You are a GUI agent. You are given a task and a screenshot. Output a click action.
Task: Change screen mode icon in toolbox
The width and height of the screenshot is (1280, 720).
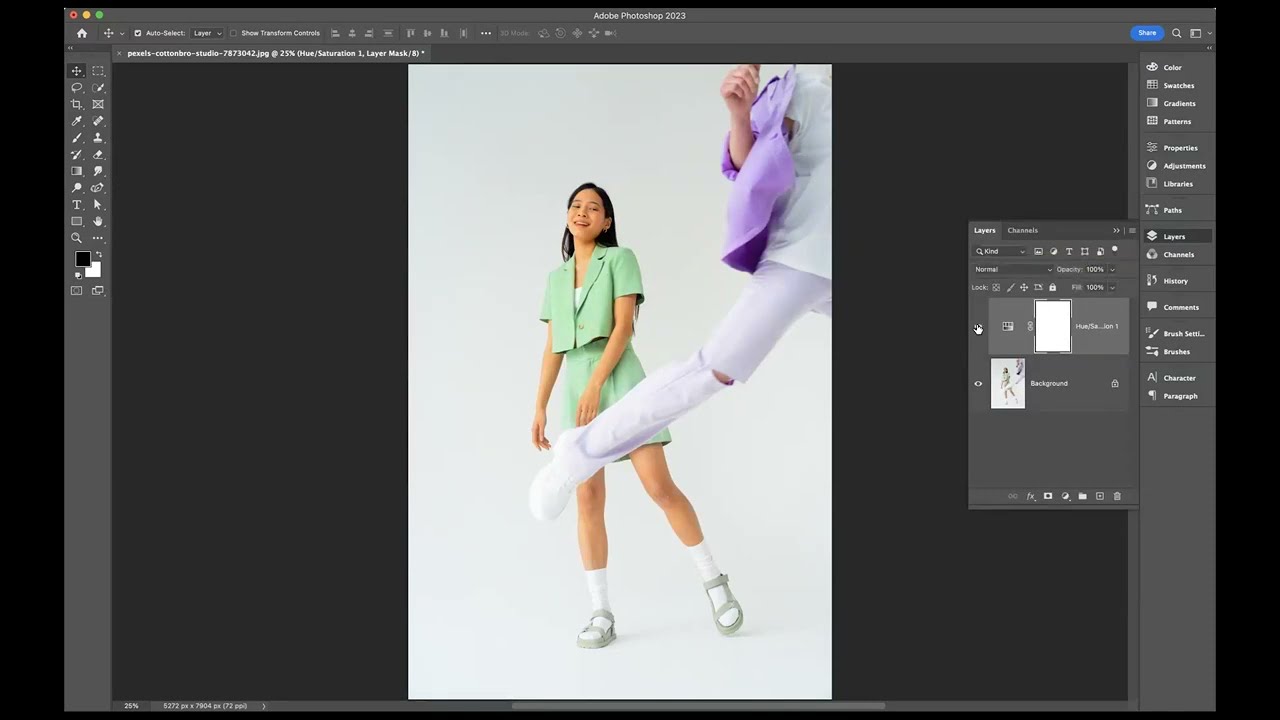pyautogui.click(x=98, y=291)
